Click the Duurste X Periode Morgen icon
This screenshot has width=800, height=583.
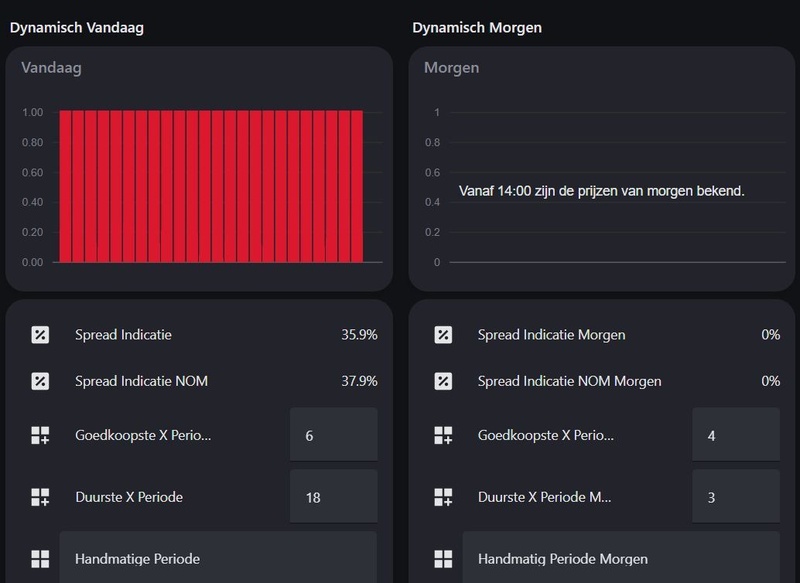443,497
